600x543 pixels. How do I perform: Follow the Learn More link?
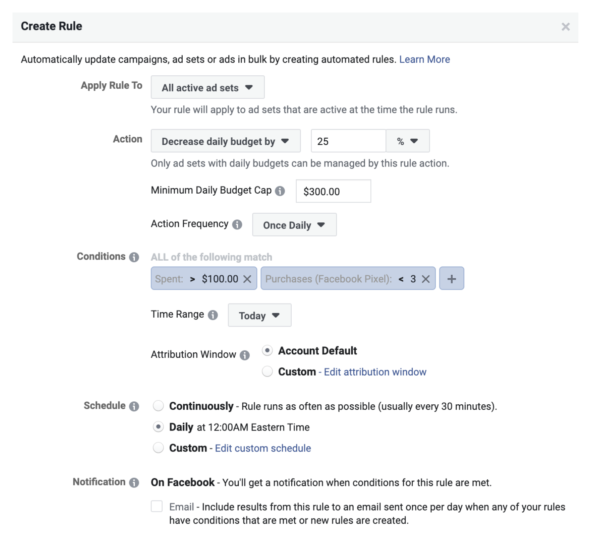coord(424,60)
